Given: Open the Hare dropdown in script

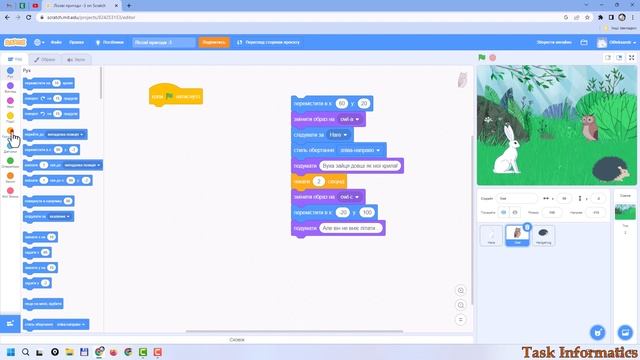Looking at the screenshot, I should 338,135.
